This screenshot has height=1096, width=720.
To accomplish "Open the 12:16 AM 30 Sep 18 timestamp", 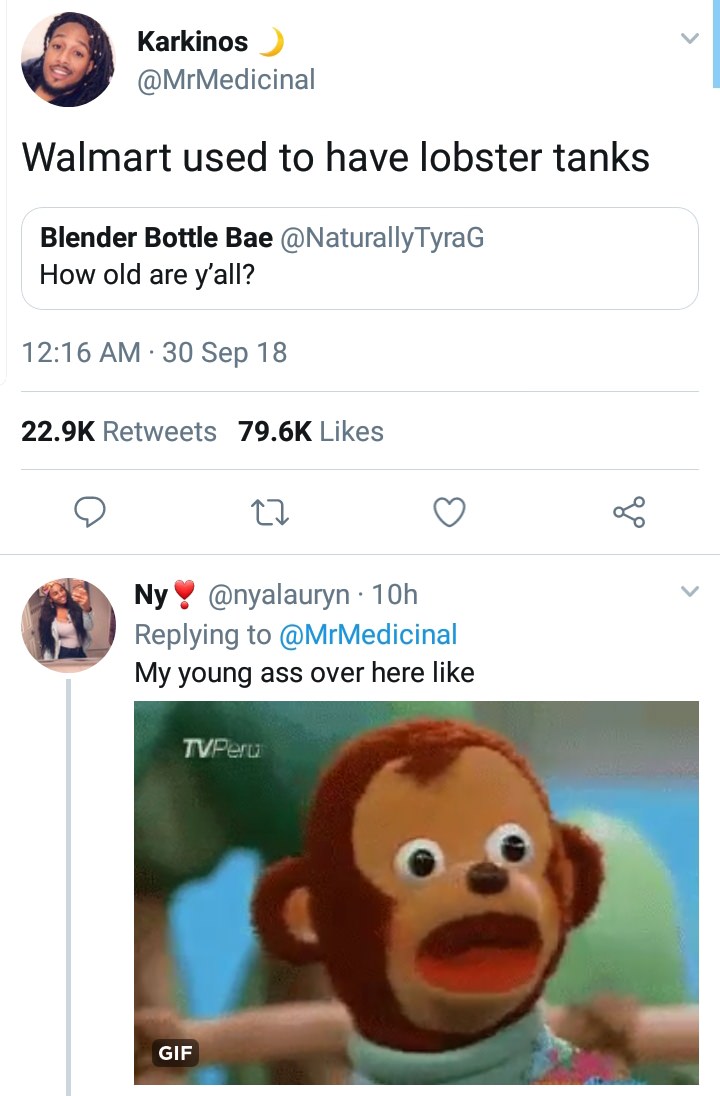I will [x=154, y=352].
